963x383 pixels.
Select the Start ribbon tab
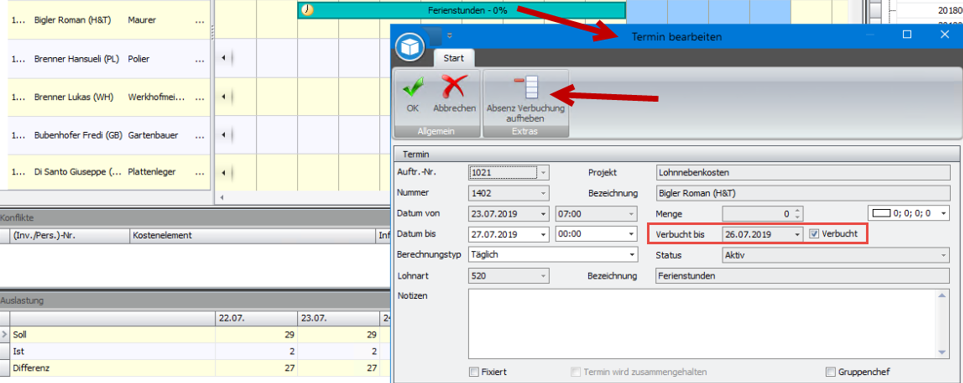[x=453, y=58]
